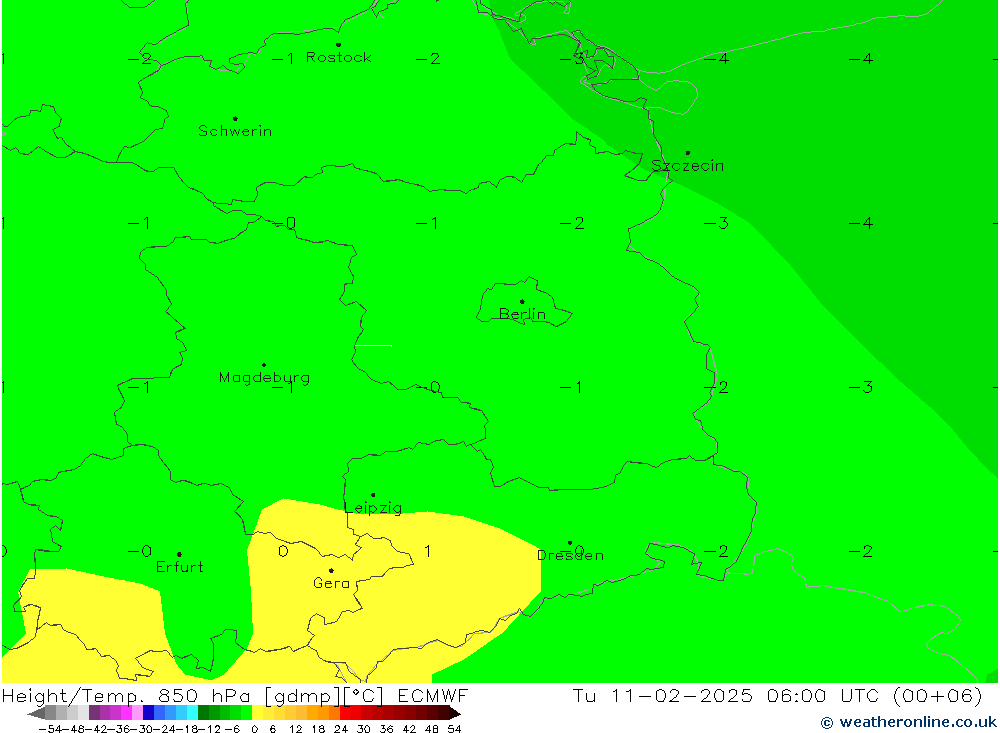Select the Erfurt city label

coord(180,566)
